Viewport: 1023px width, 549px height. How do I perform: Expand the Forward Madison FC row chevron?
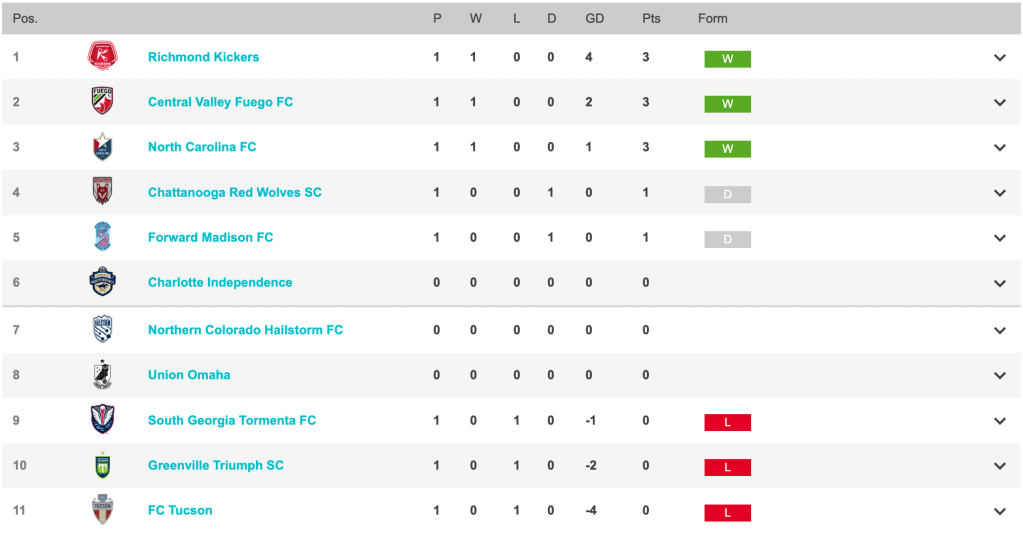pos(1000,238)
